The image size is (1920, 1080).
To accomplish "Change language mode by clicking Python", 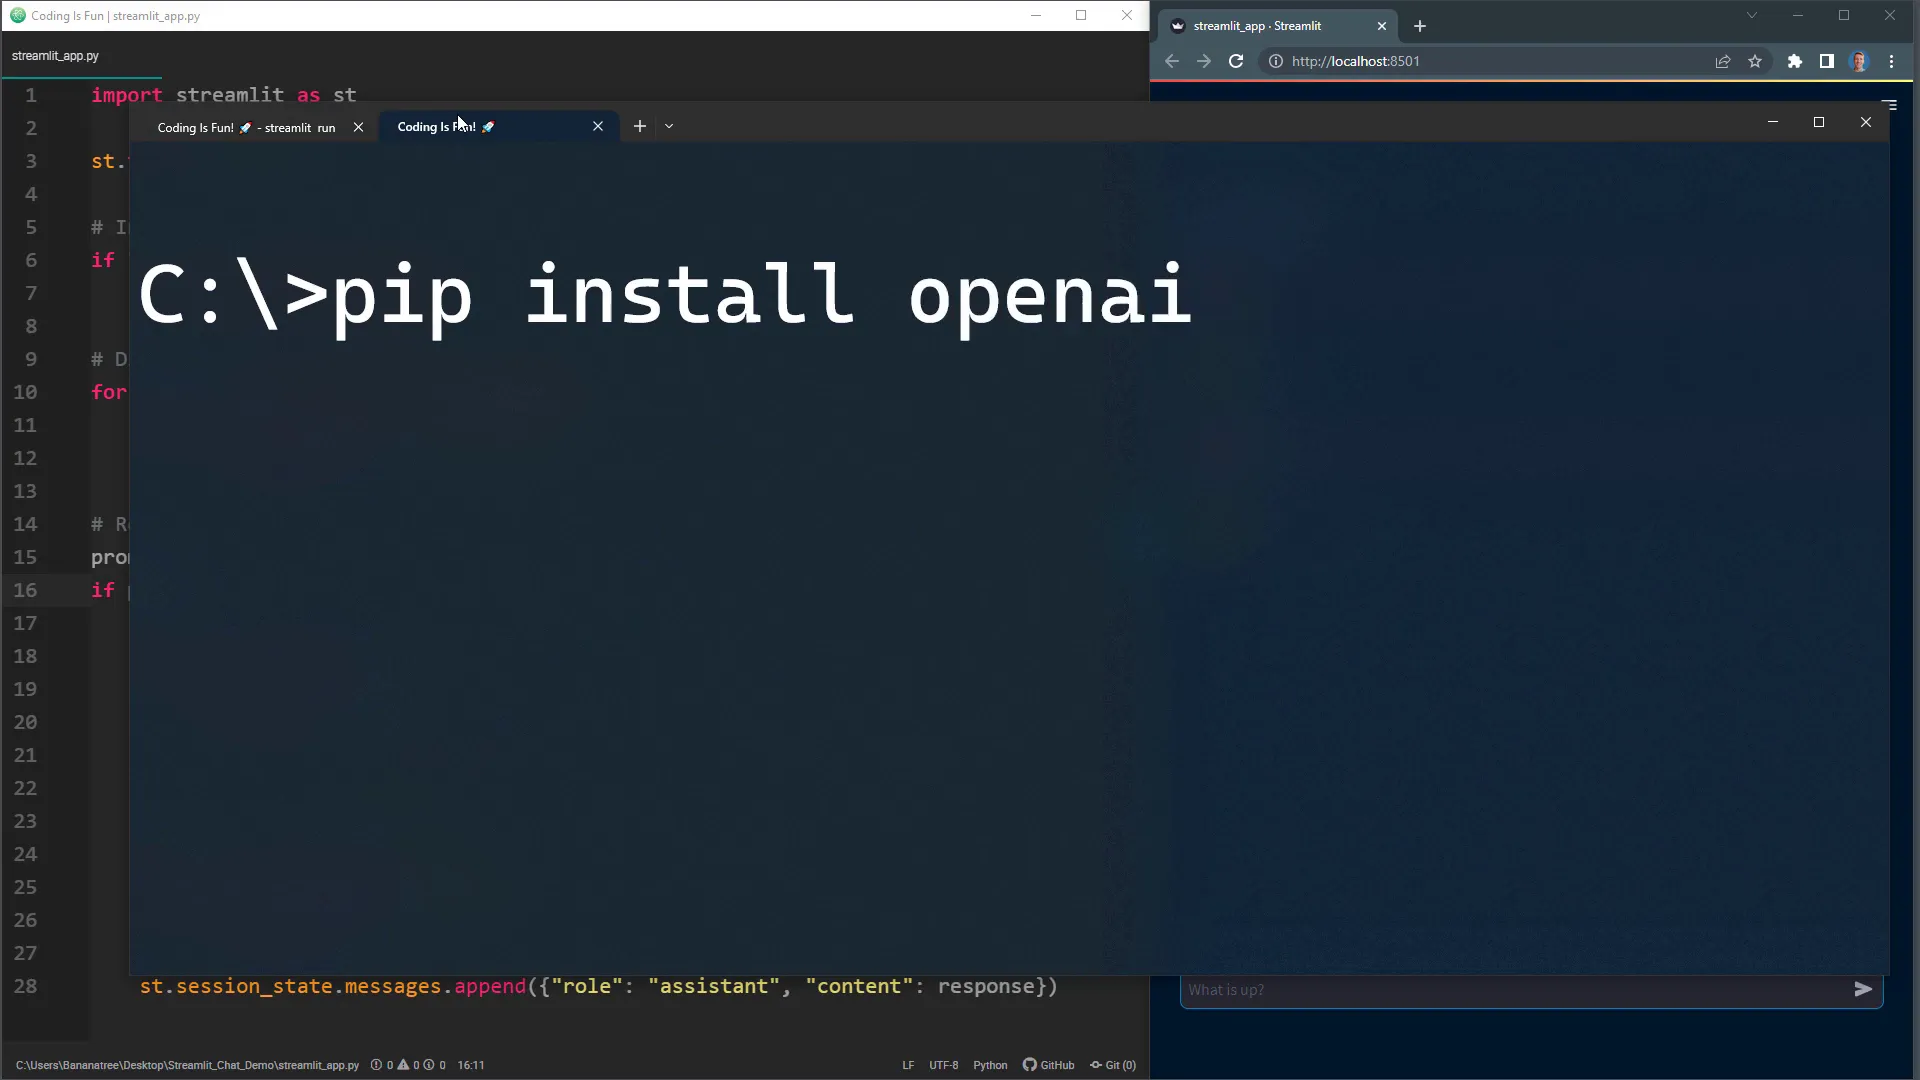I will coord(990,1065).
